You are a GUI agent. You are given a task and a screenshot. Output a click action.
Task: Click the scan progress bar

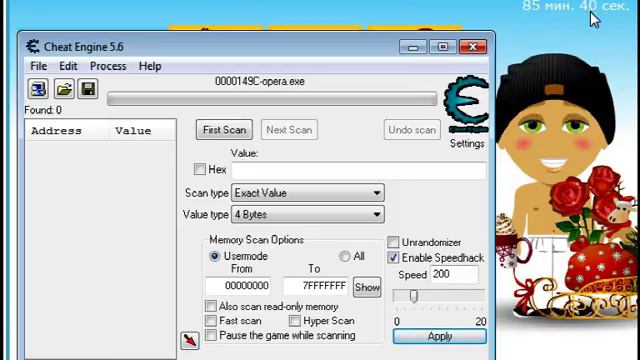(x=272, y=99)
